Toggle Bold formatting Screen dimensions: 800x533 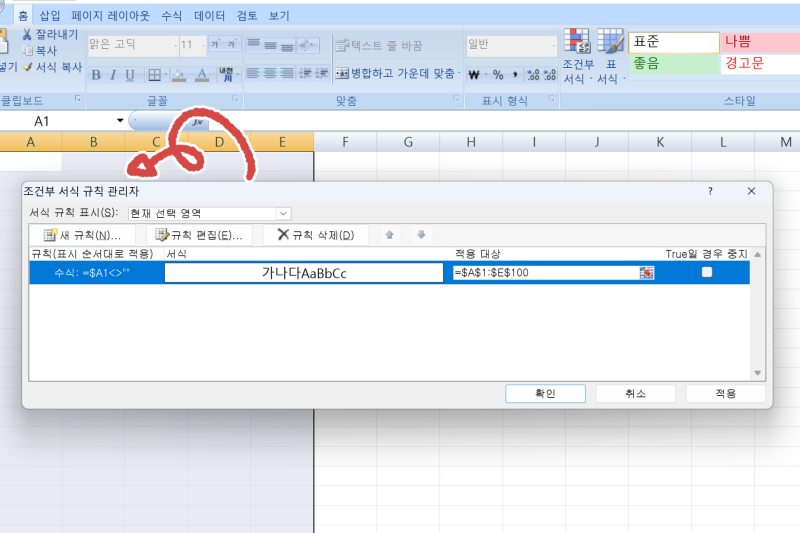click(96, 75)
